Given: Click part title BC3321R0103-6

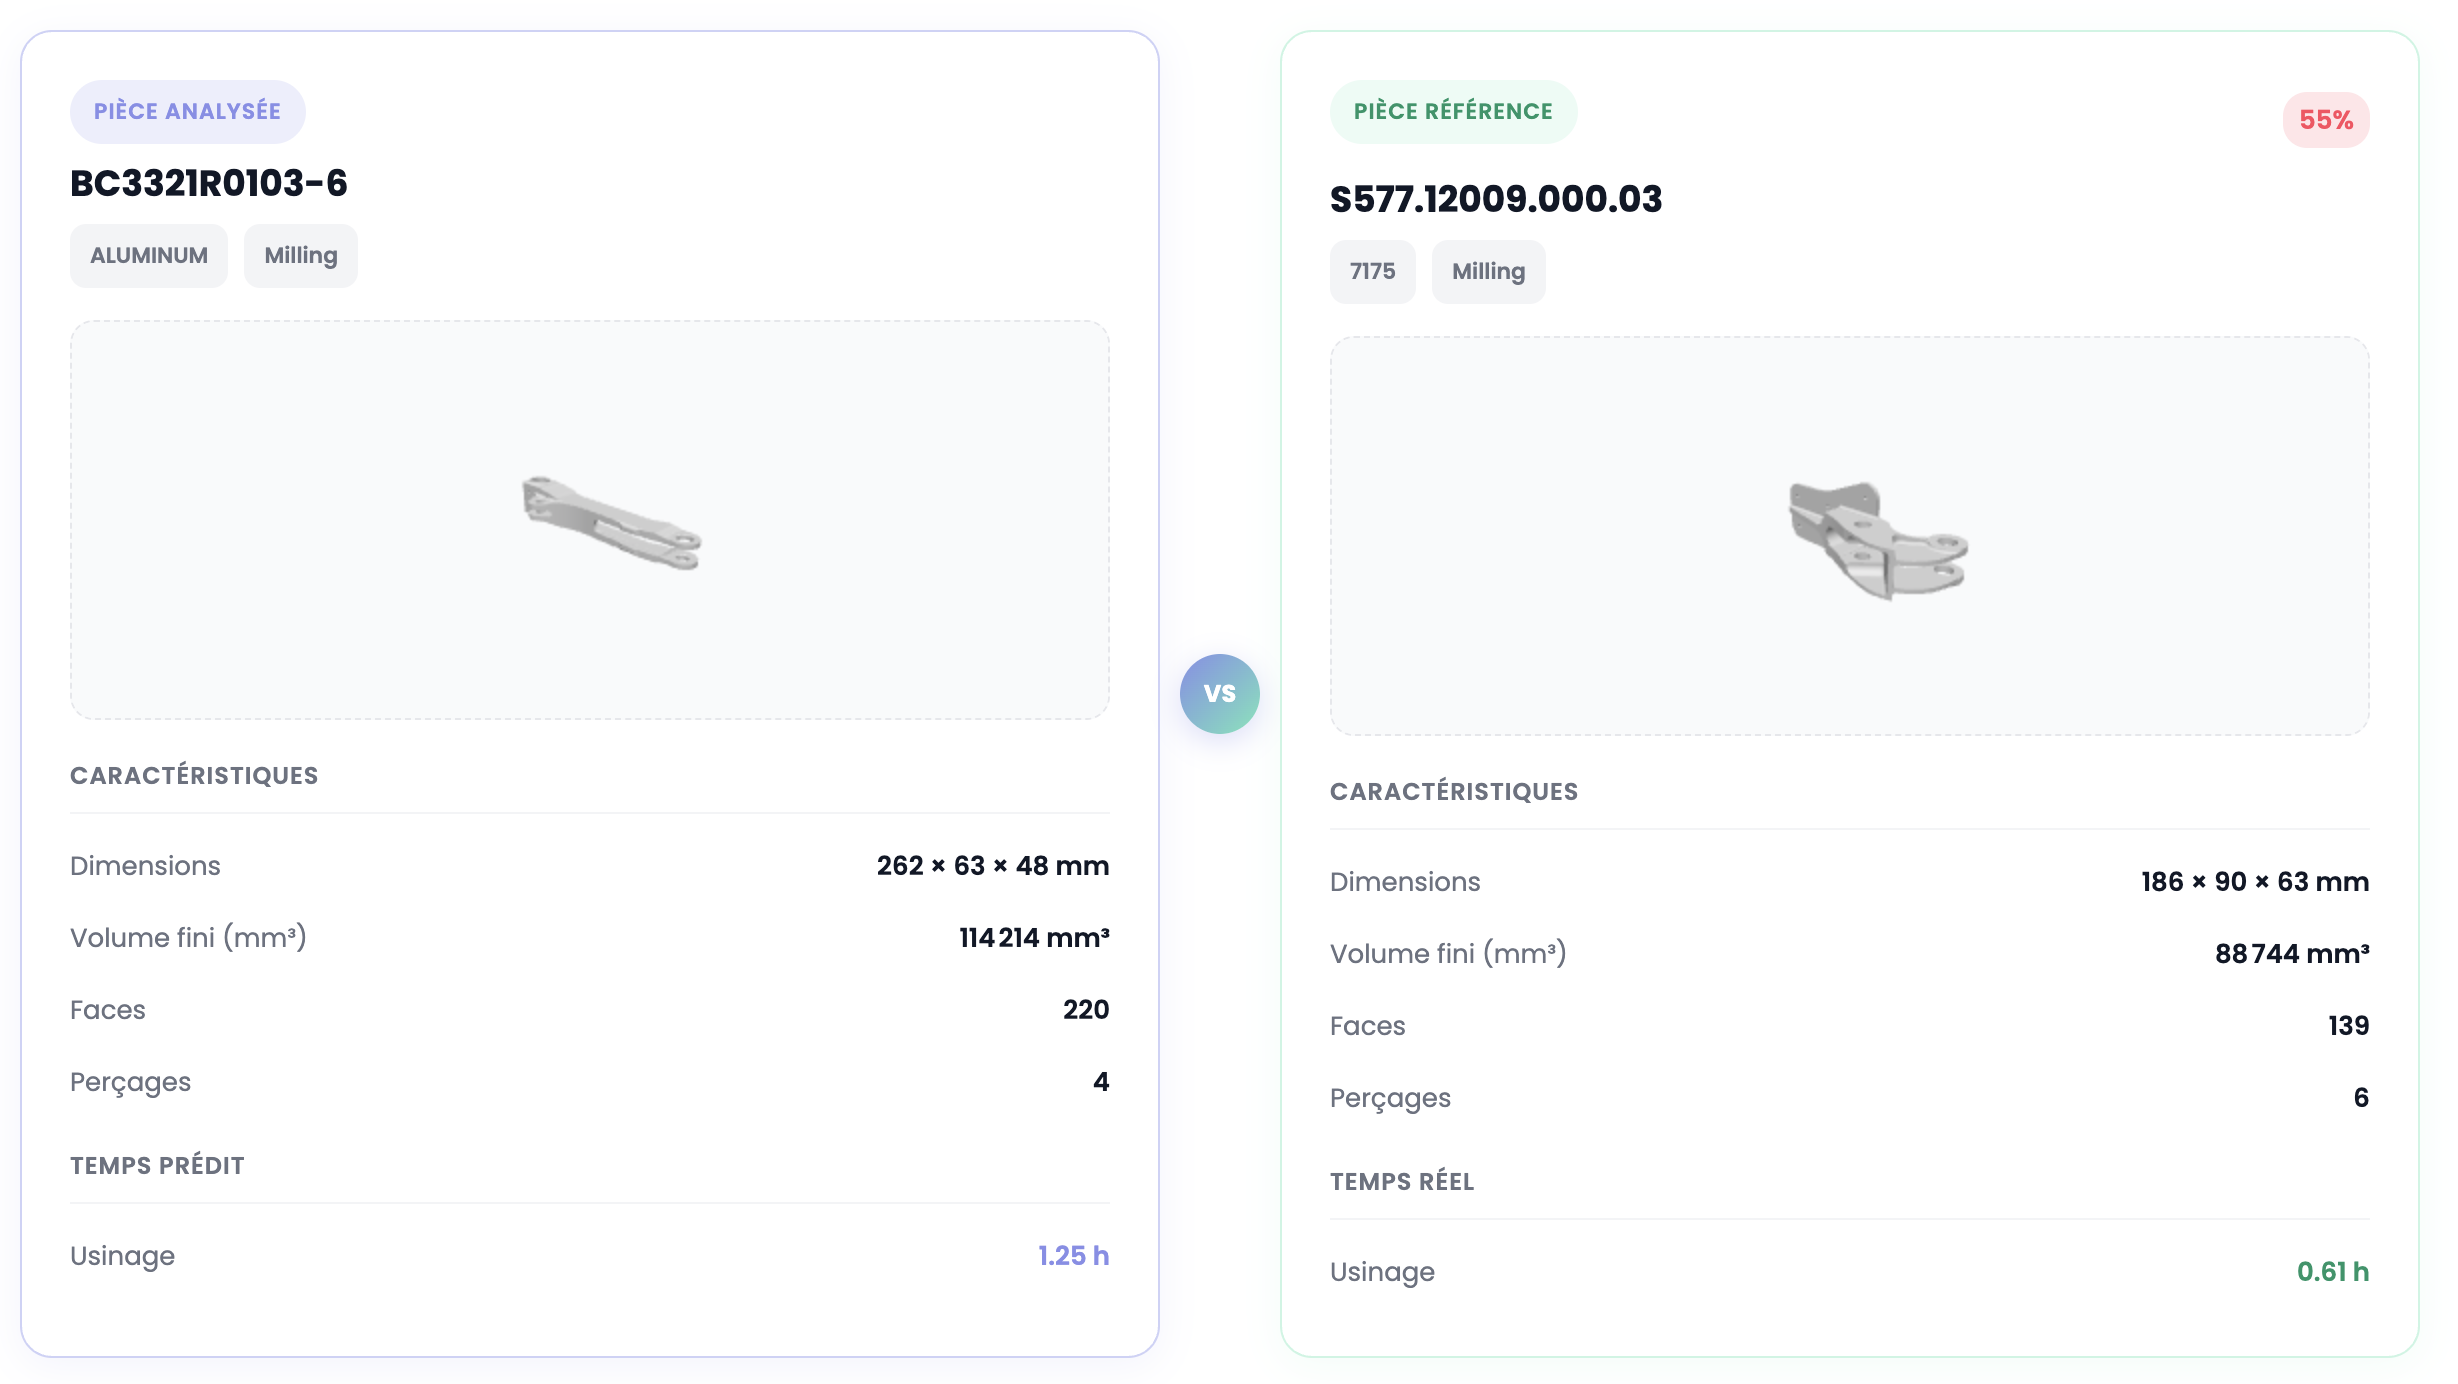Looking at the screenshot, I should coord(209,183).
